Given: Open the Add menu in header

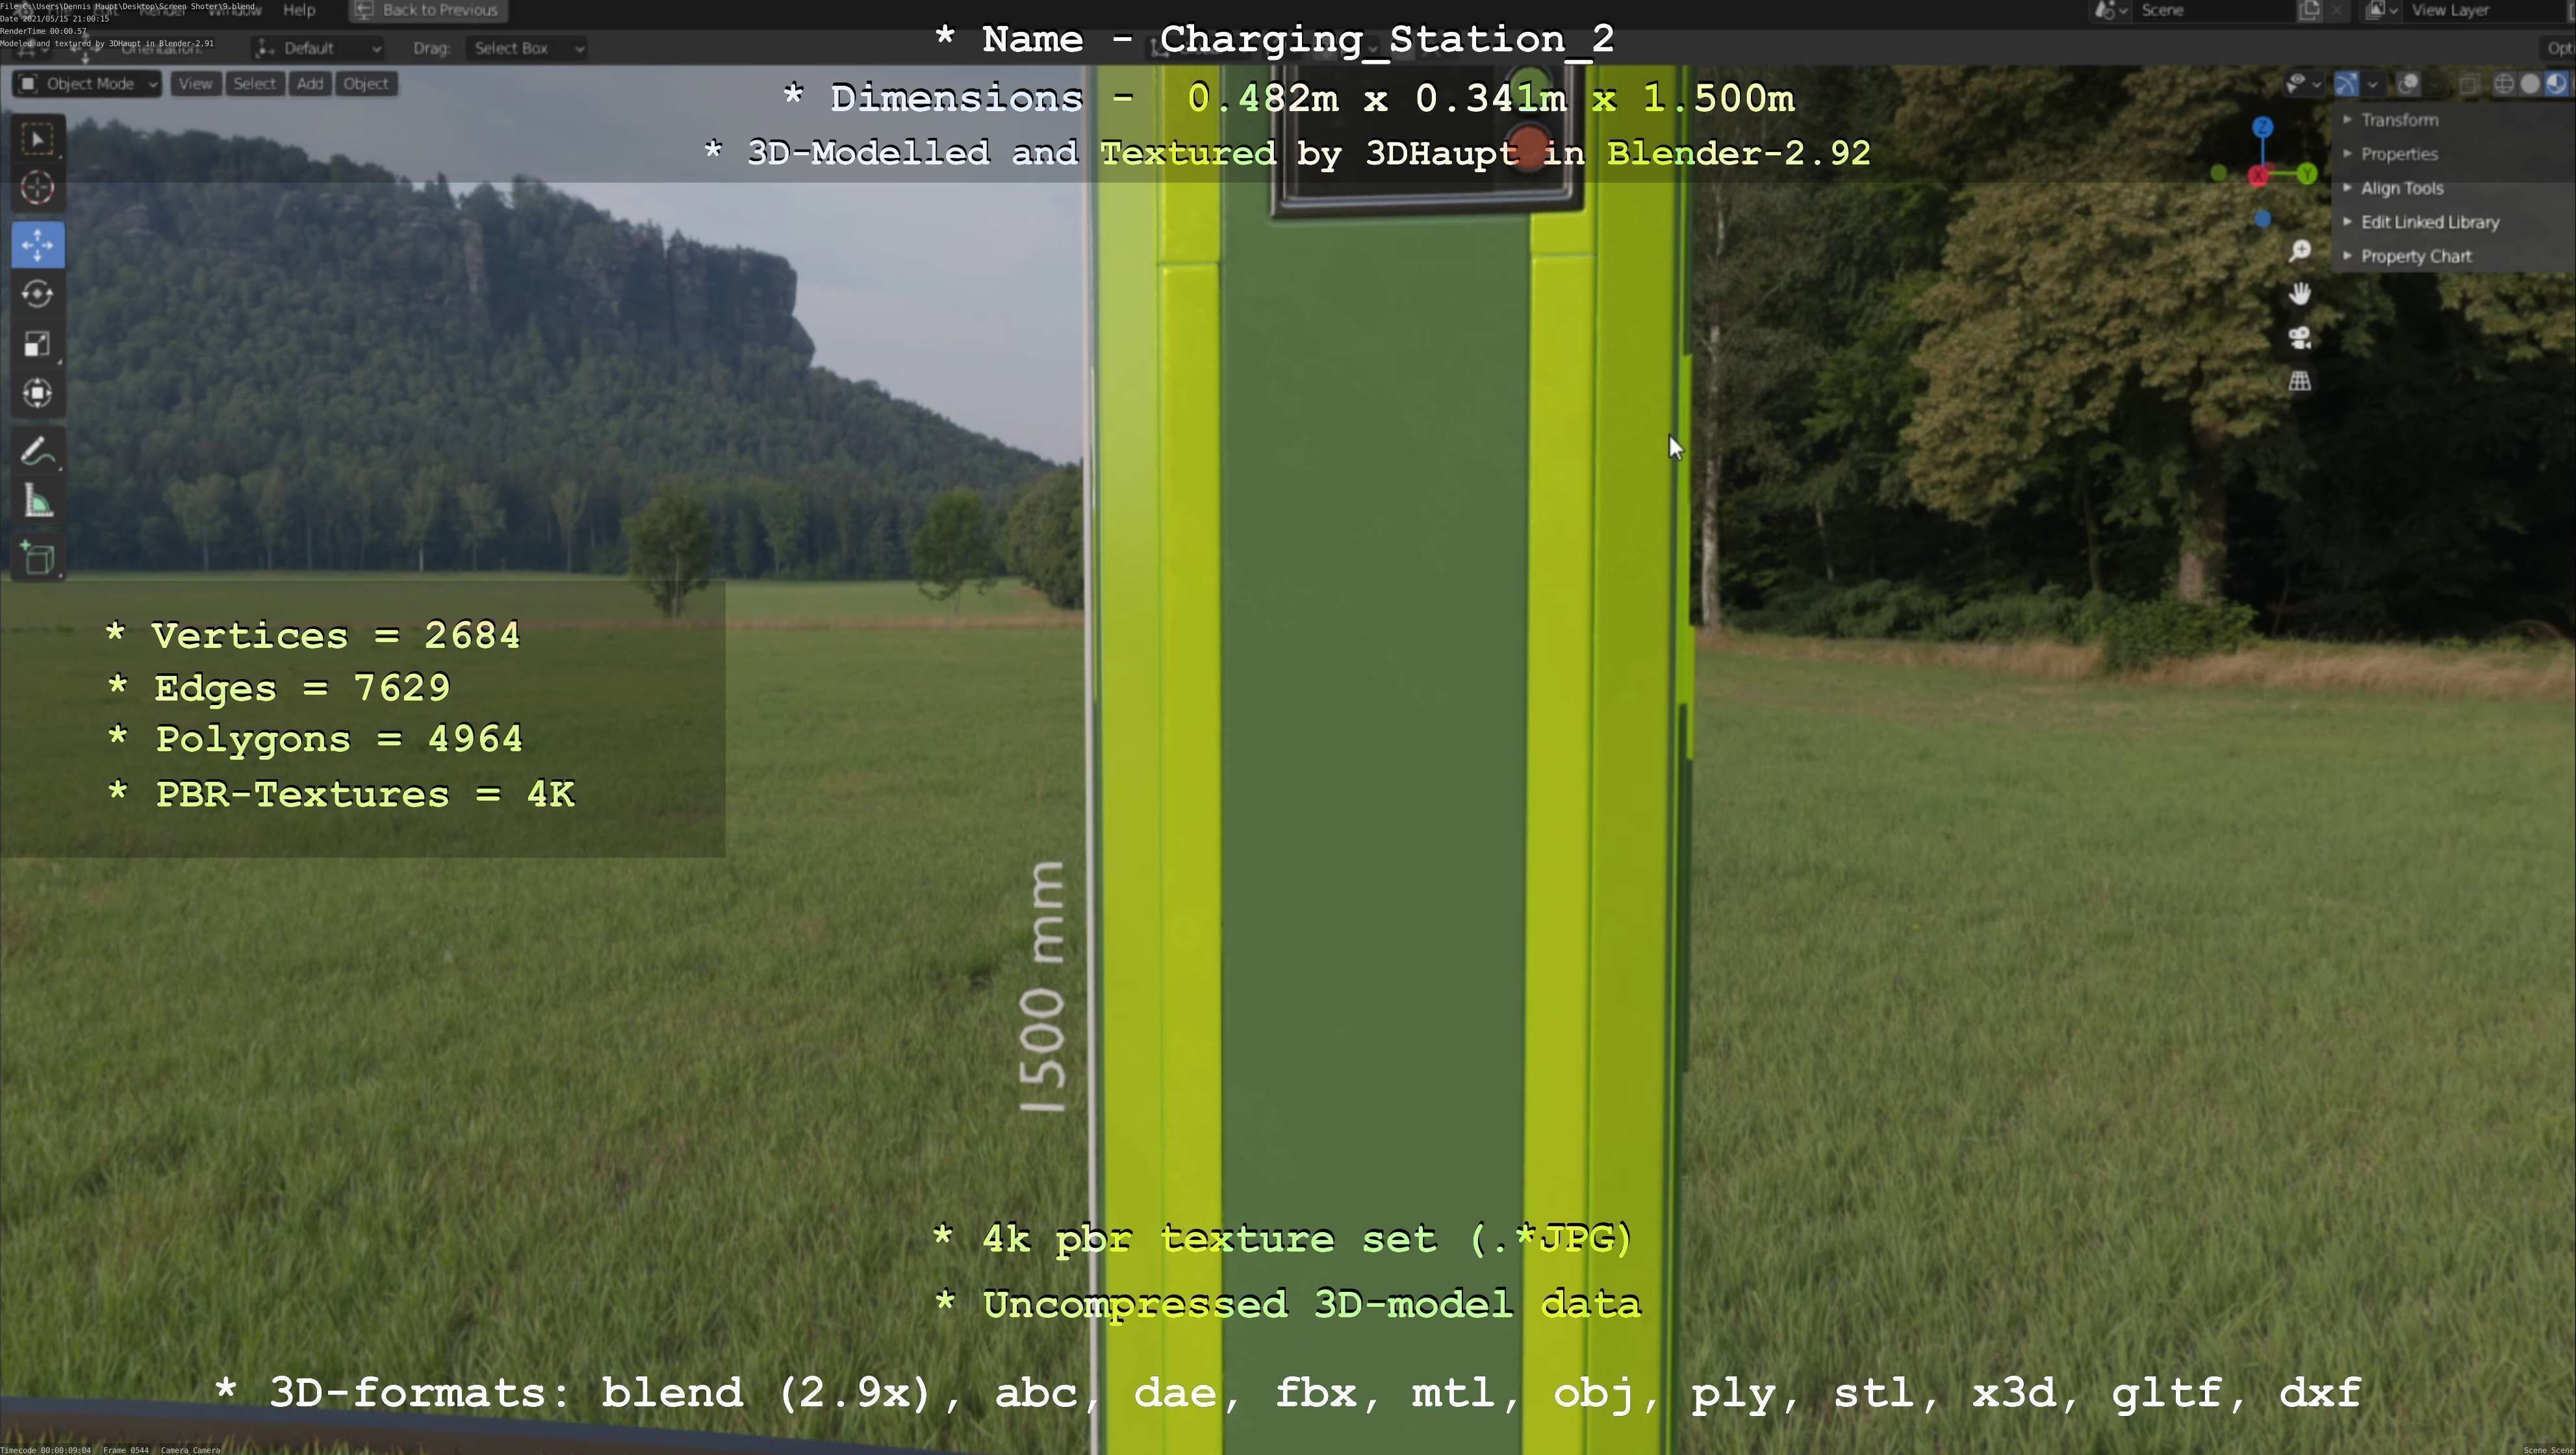Looking at the screenshot, I should (310, 84).
